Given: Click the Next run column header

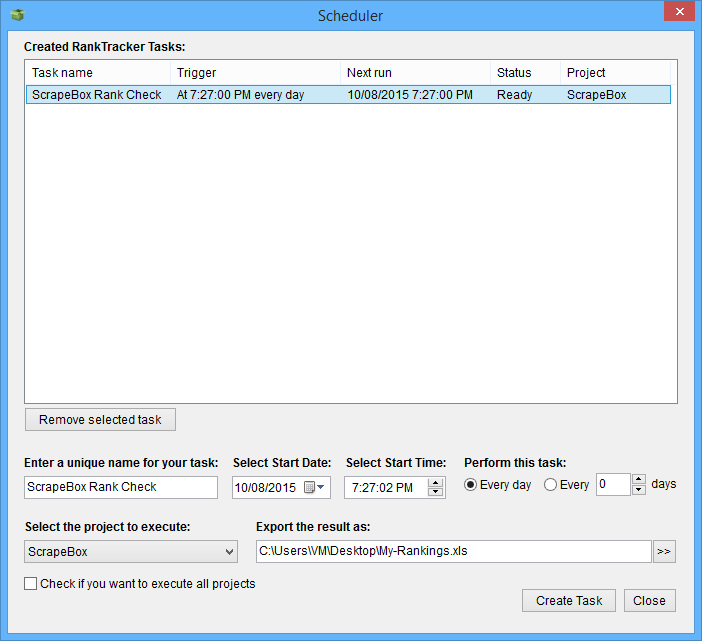Looking at the screenshot, I should tap(414, 73).
